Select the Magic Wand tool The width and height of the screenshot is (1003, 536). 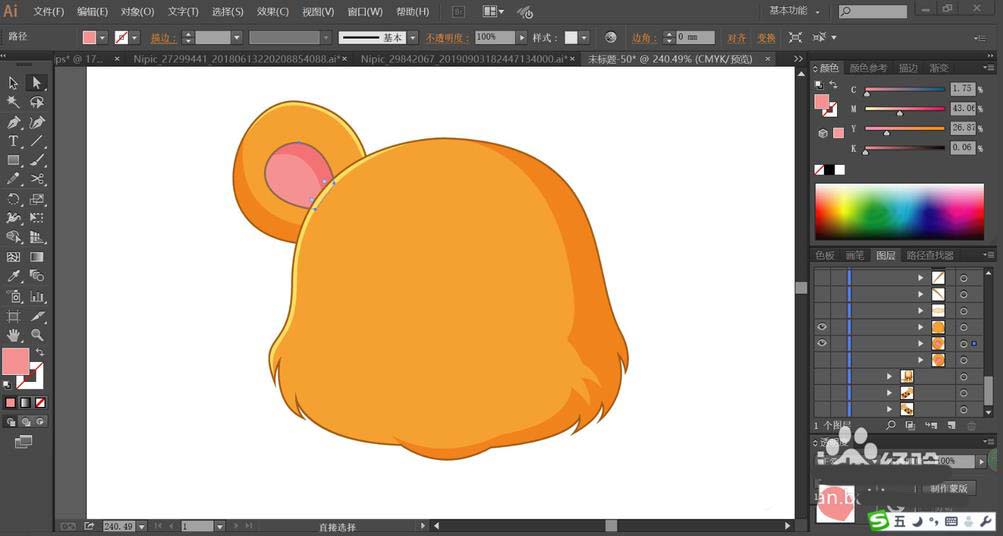click(x=14, y=102)
